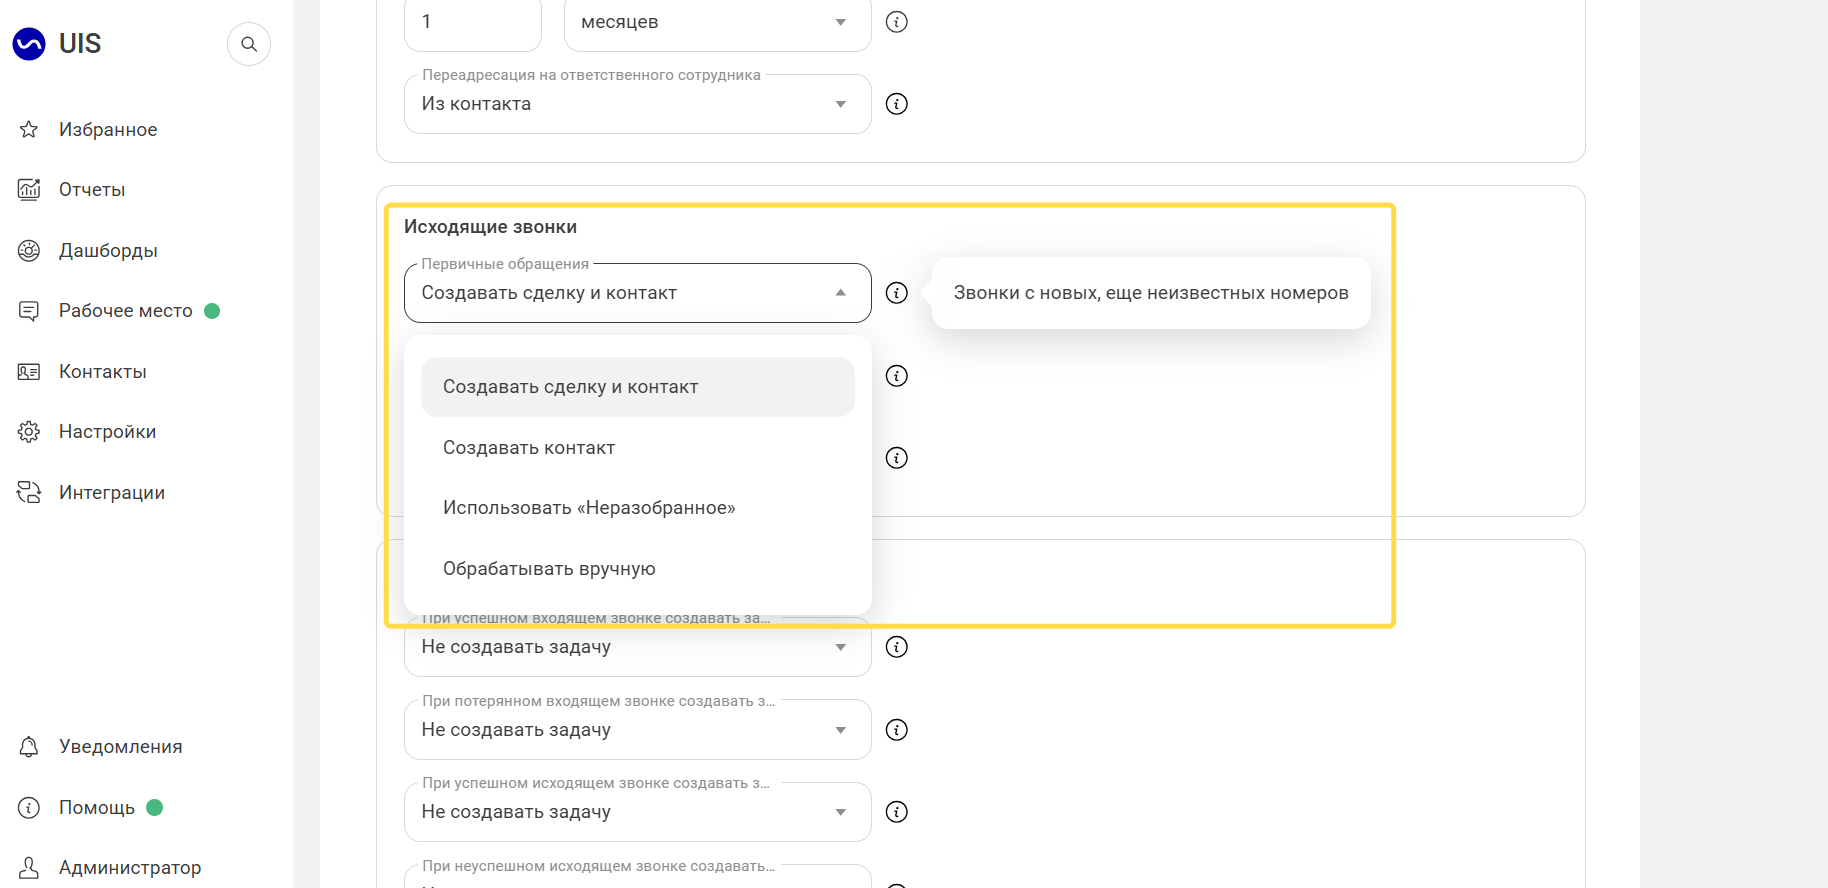Click the search magnifier icon in sidebar
The width and height of the screenshot is (1828, 888).
point(249,44)
